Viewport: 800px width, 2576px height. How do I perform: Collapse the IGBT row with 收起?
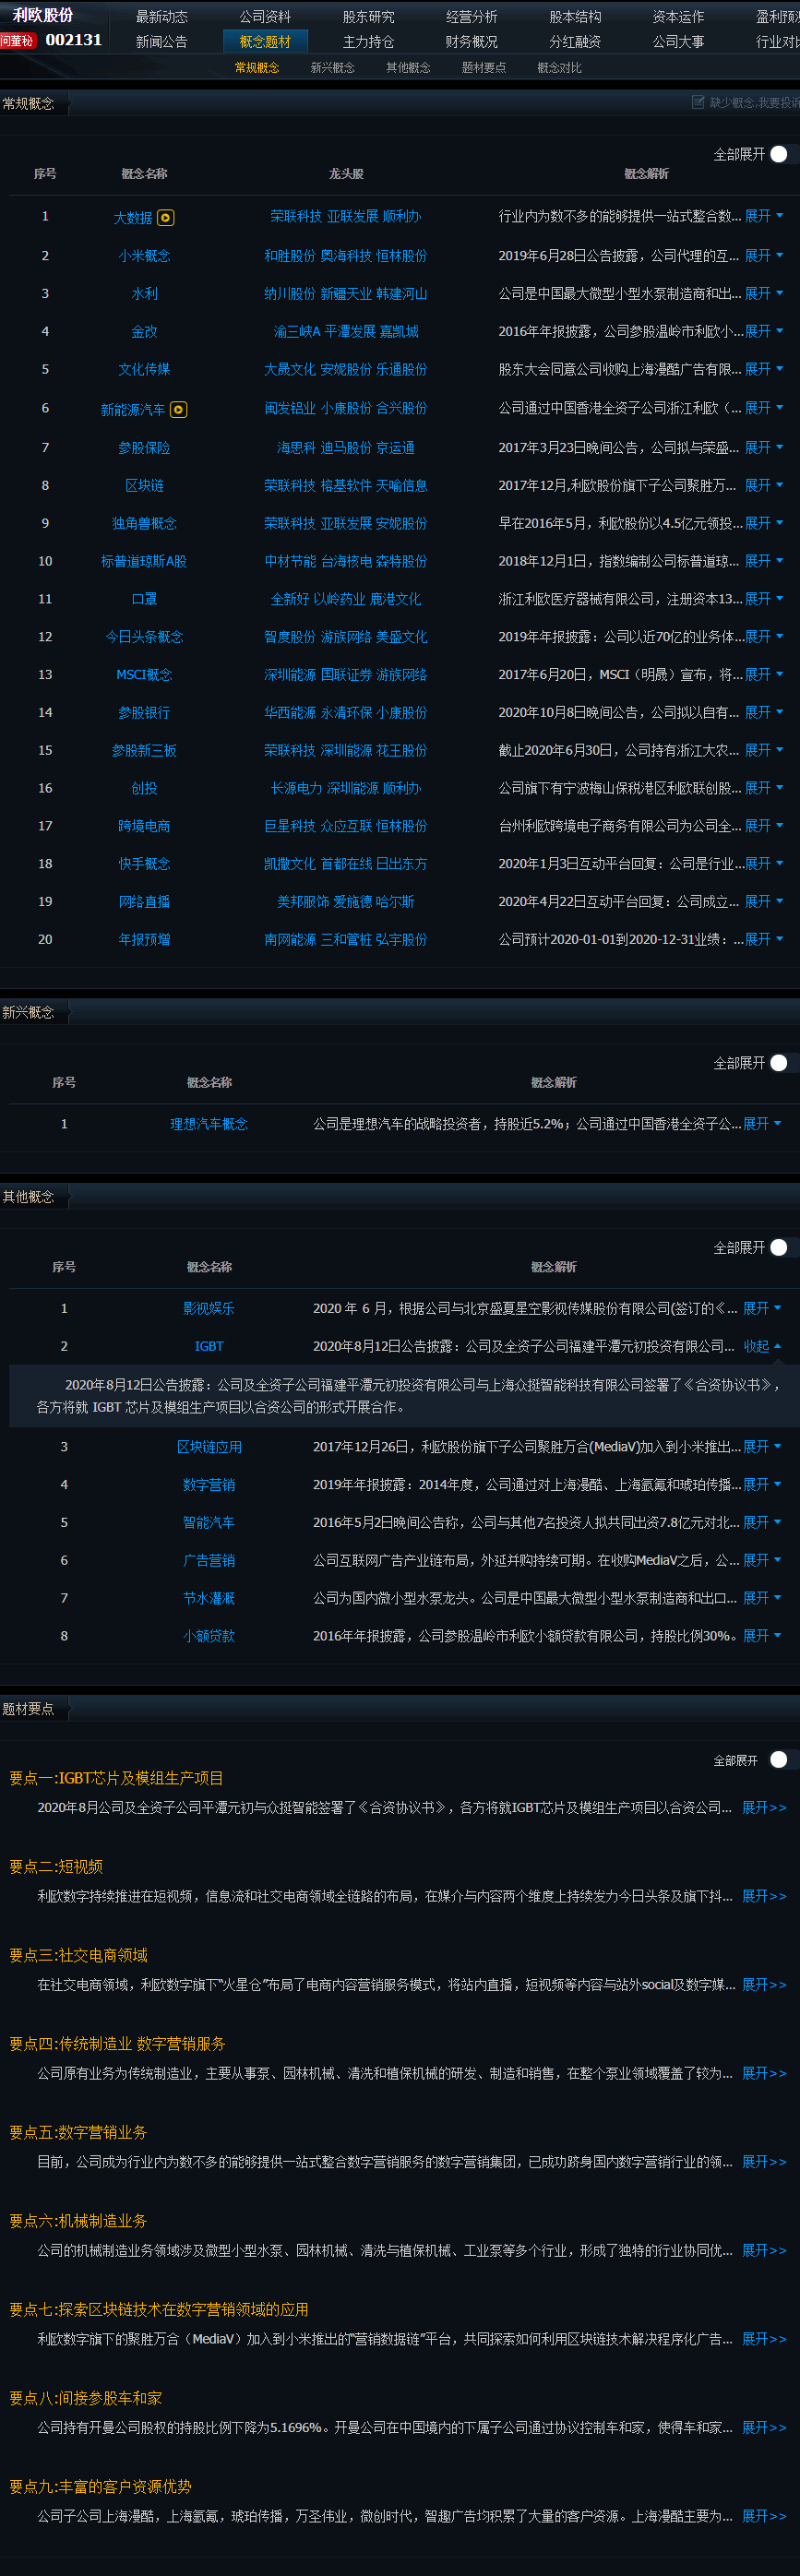pos(762,1346)
